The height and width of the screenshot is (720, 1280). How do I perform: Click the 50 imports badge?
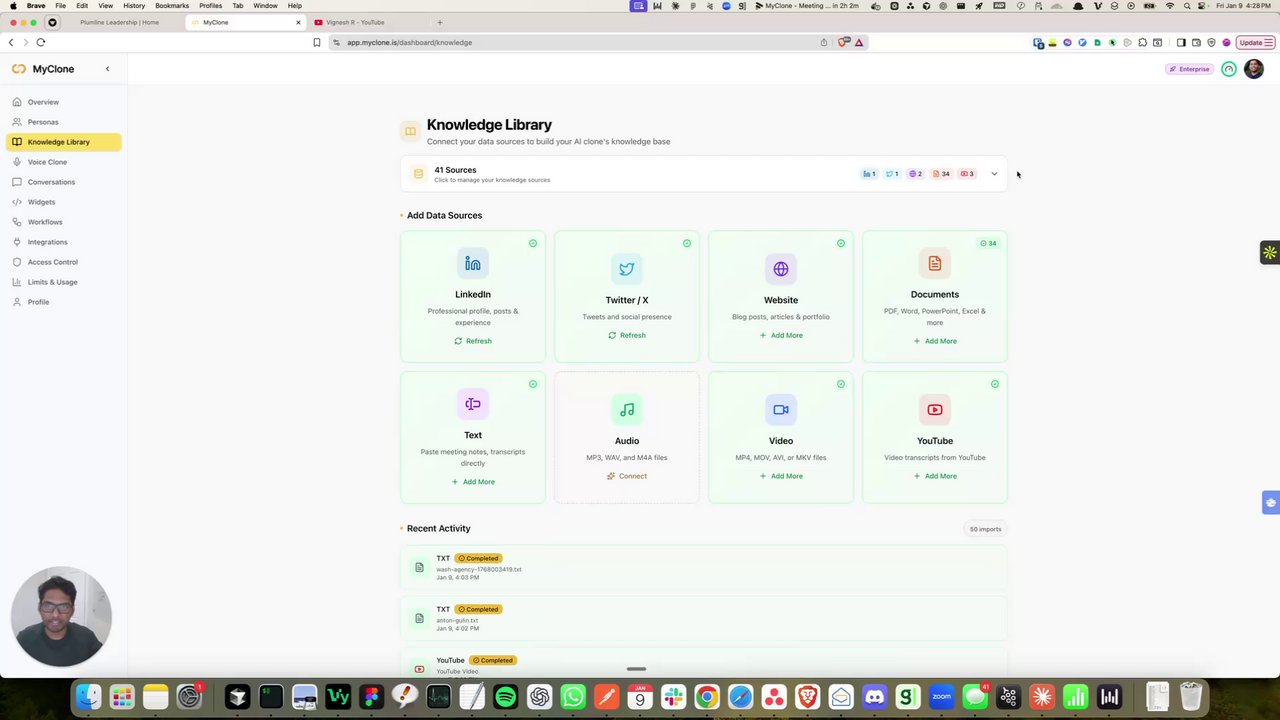click(985, 529)
